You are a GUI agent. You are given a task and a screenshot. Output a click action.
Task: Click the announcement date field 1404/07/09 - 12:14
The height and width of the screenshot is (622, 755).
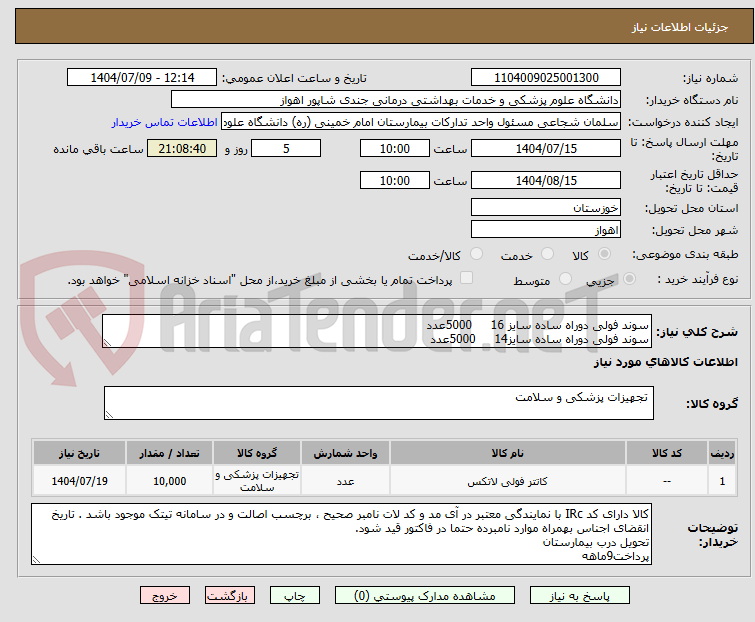pyautogui.click(x=142, y=78)
